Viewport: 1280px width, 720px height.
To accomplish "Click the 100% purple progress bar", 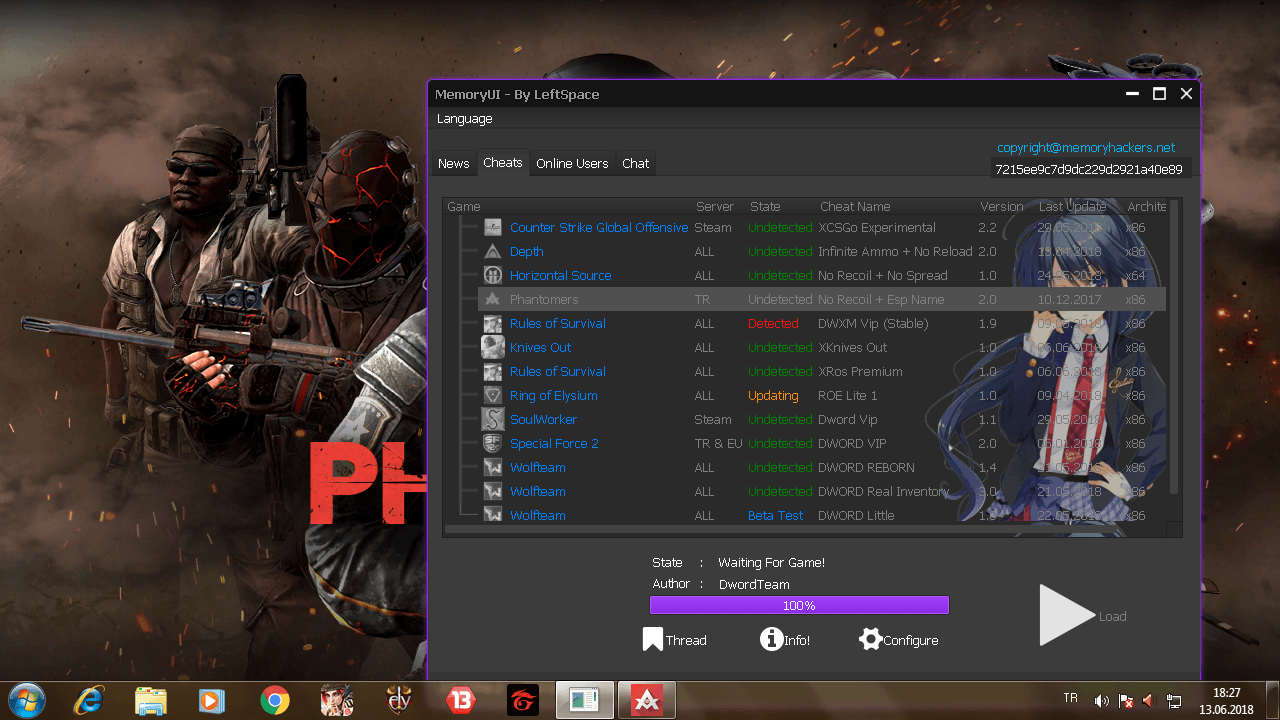I will (799, 605).
